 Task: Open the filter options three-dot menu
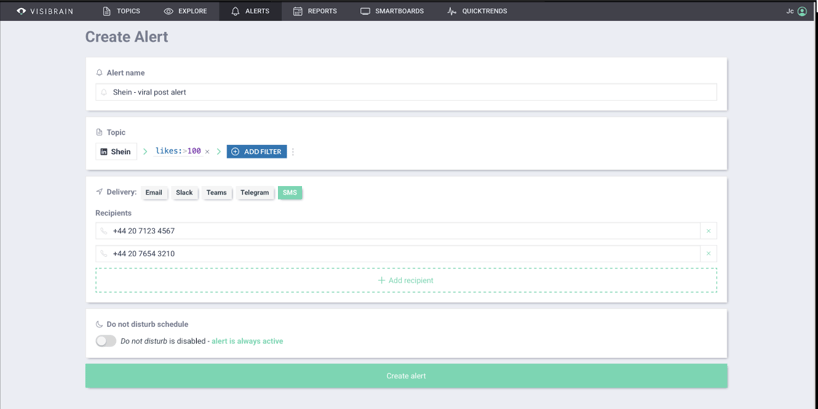[293, 152]
